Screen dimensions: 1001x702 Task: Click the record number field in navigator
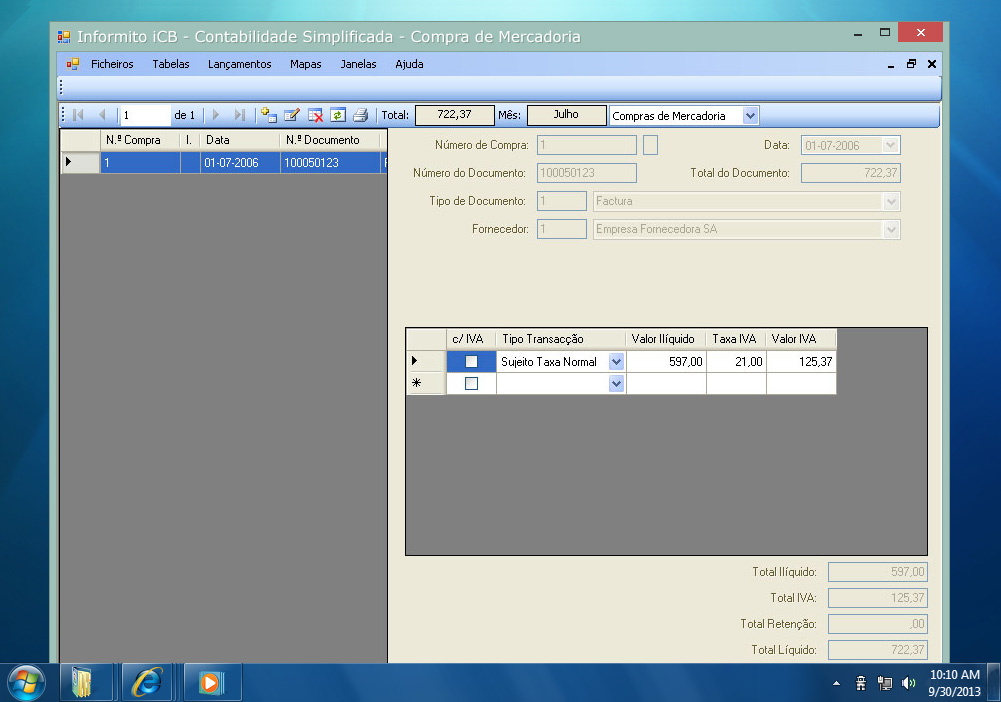tap(144, 115)
